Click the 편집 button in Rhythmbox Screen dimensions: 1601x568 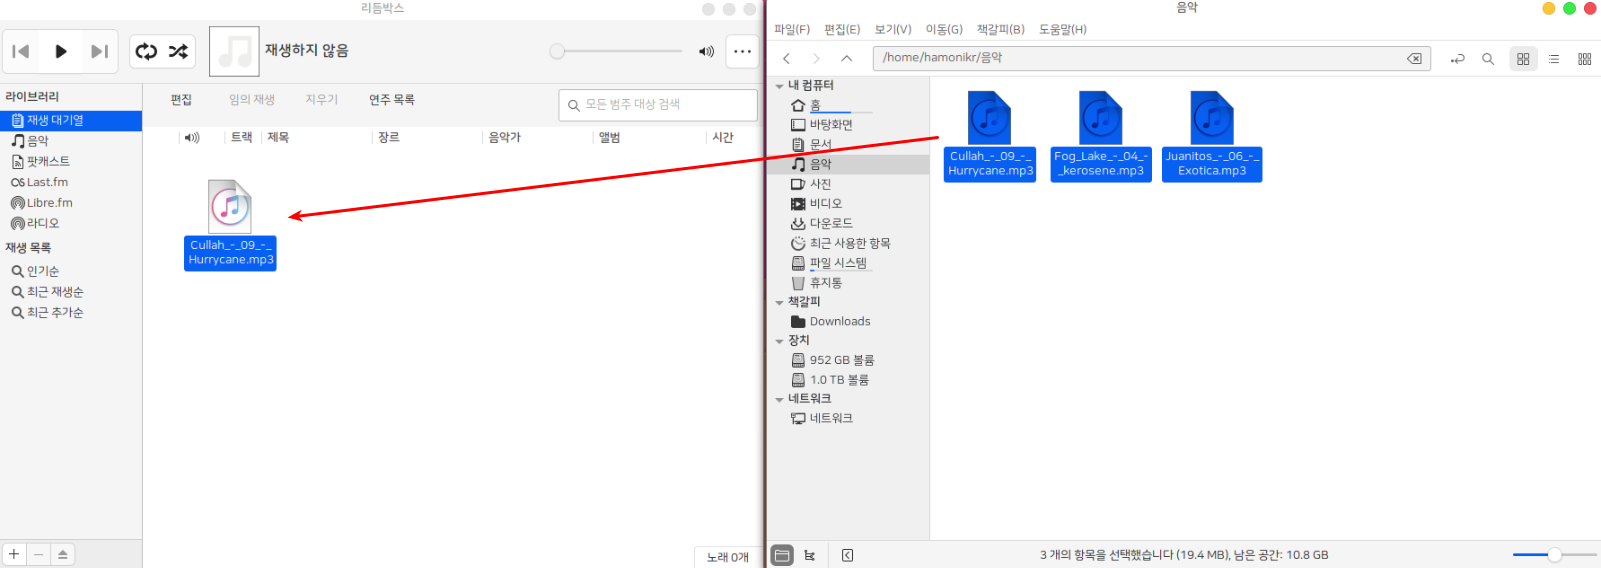[181, 100]
